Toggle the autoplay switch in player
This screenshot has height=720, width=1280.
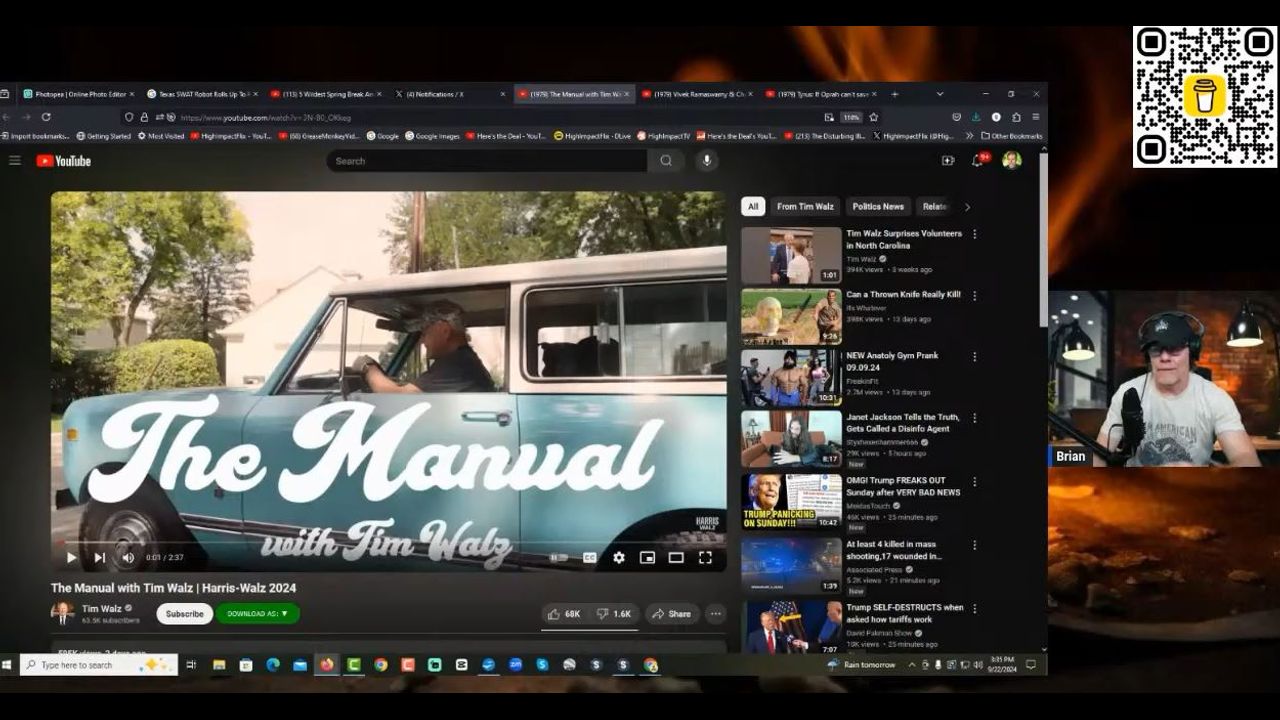coord(559,558)
